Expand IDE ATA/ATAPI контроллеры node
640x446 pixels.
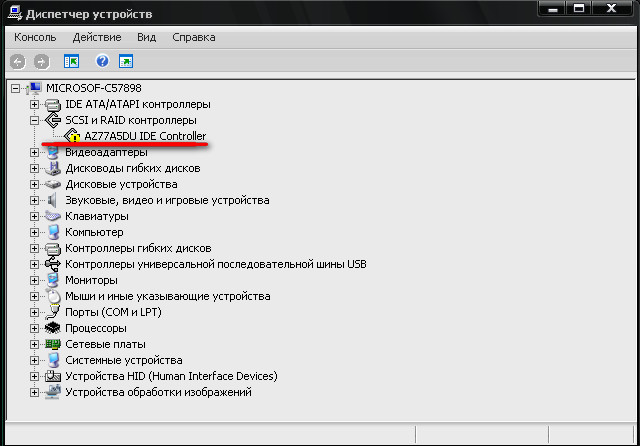coord(34,104)
